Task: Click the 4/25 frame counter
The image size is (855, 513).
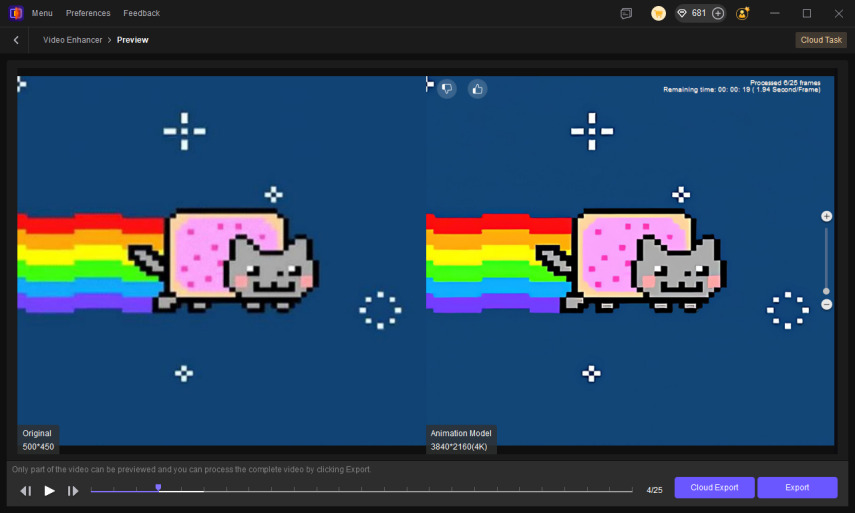Action: coord(654,490)
